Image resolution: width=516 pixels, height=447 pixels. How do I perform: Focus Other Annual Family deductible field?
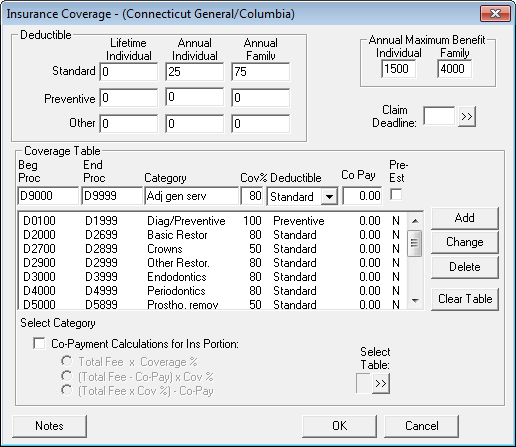(x=260, y=124)
